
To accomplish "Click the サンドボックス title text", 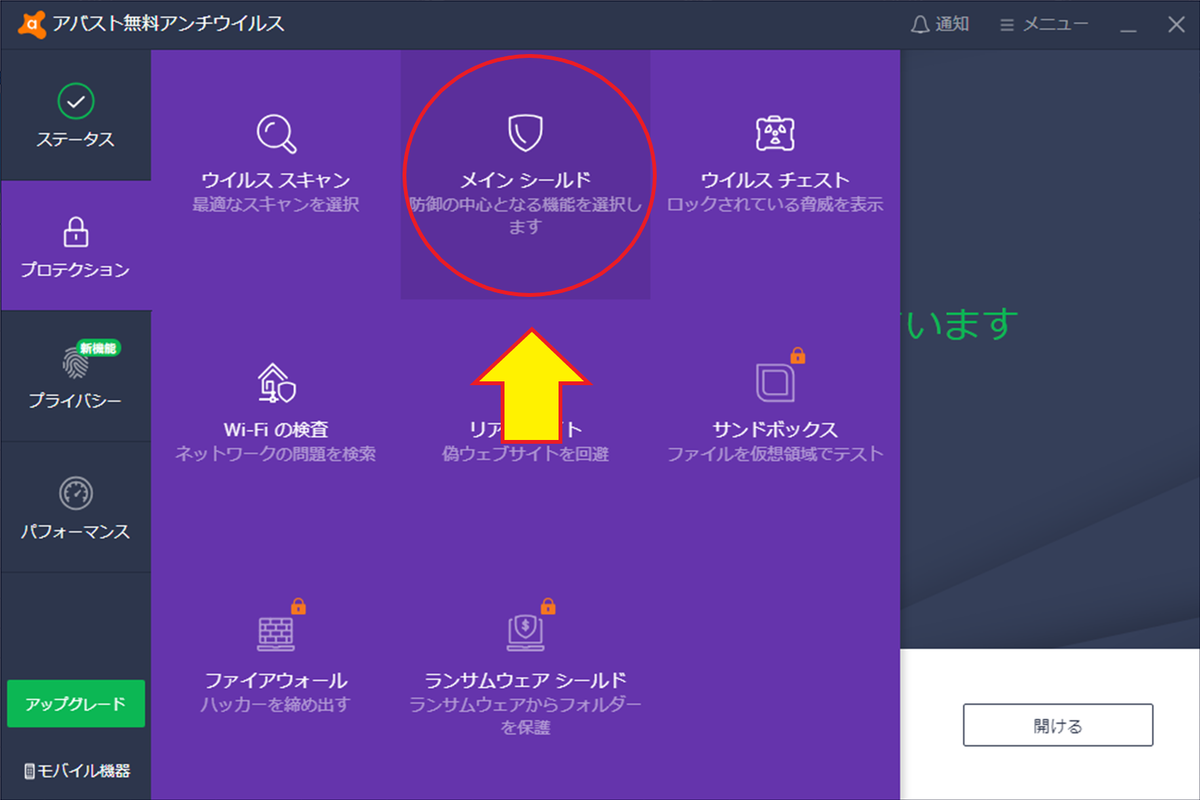I will click(775, 430).
